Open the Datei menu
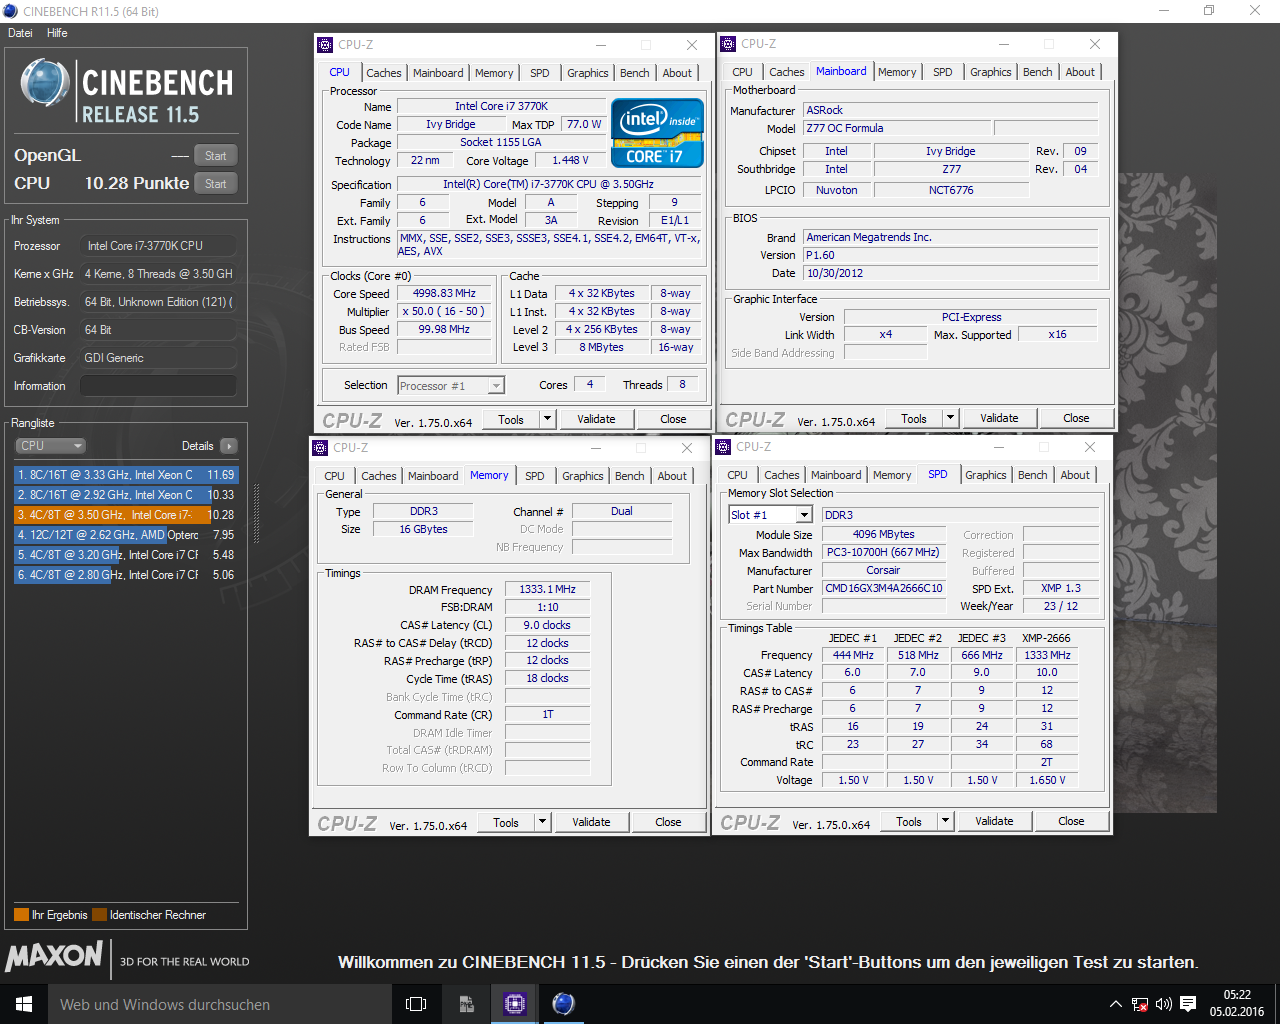The height and width of the screenshot is (1024, 1280). pyautogui.click(x=20, y=33)
